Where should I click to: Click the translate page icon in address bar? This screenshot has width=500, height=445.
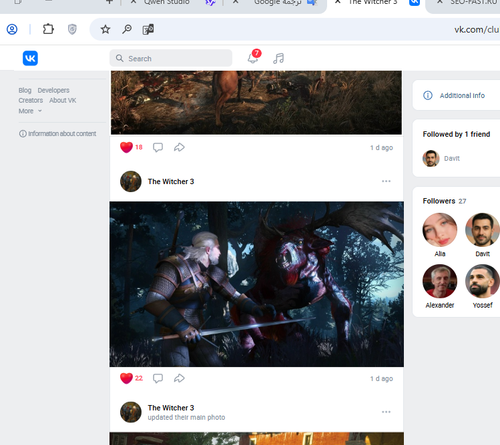click(148, 29)
